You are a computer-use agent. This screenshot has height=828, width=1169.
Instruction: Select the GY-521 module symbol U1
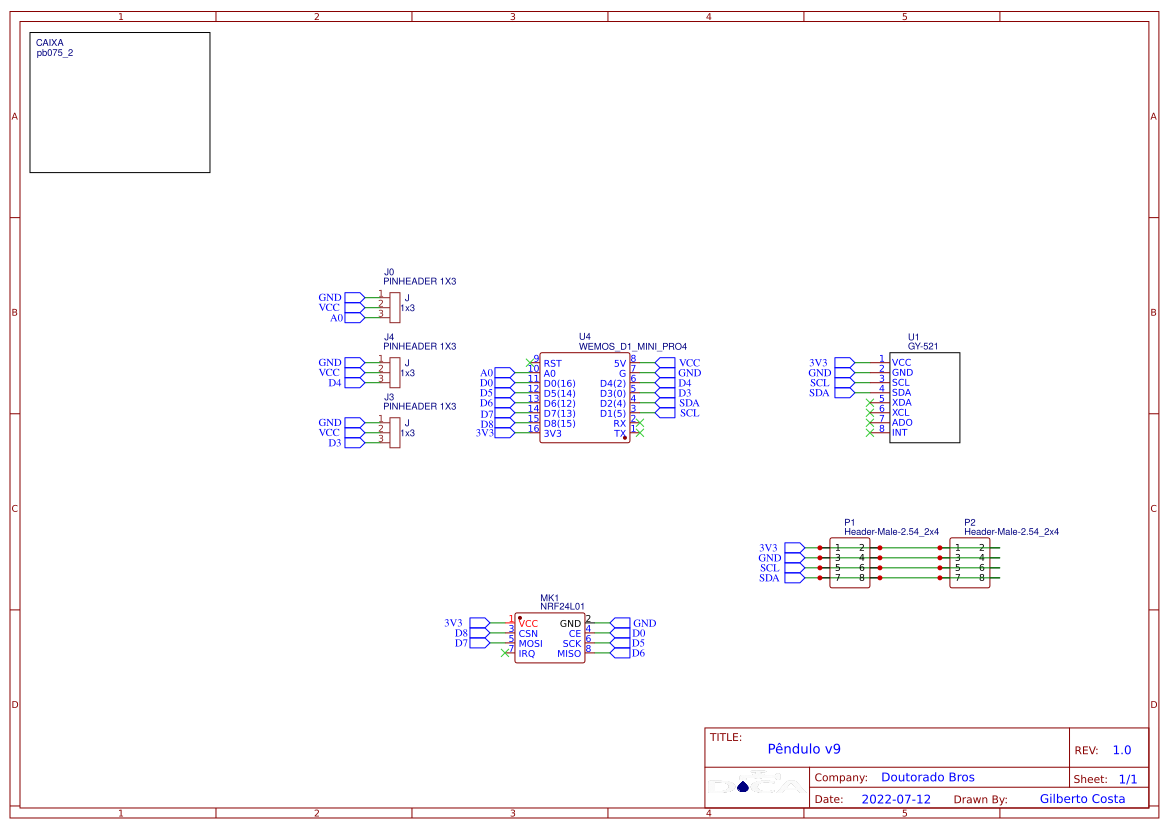(x=923, y=395)
